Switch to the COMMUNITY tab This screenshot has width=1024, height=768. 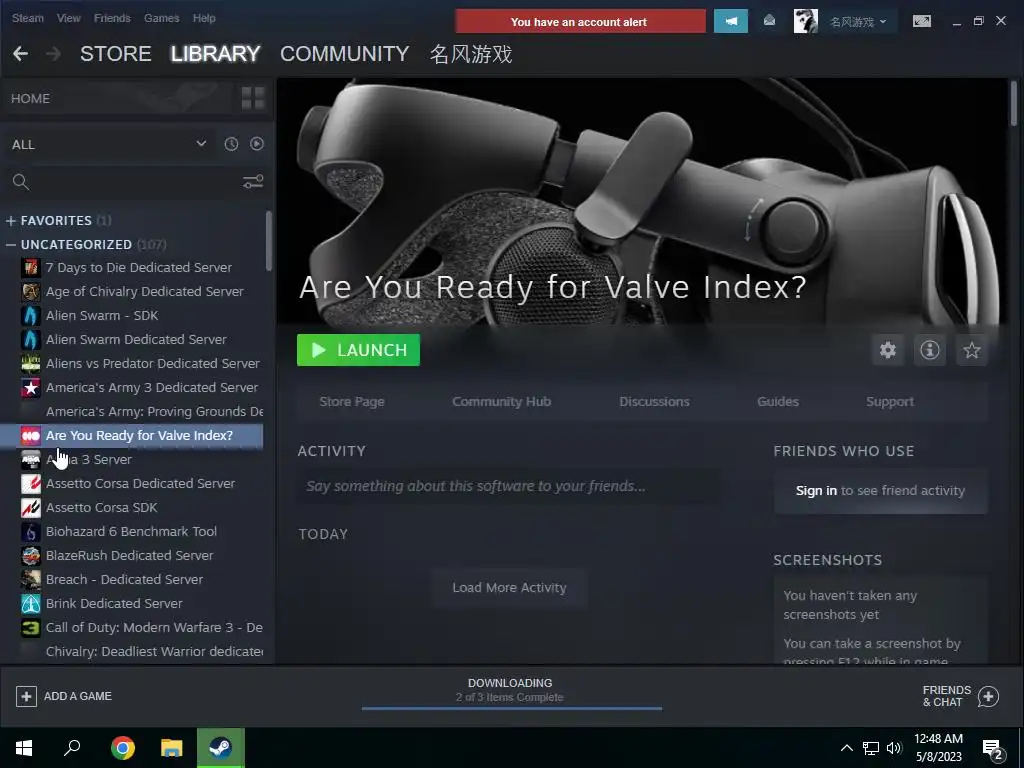click(x=344, y=54)
